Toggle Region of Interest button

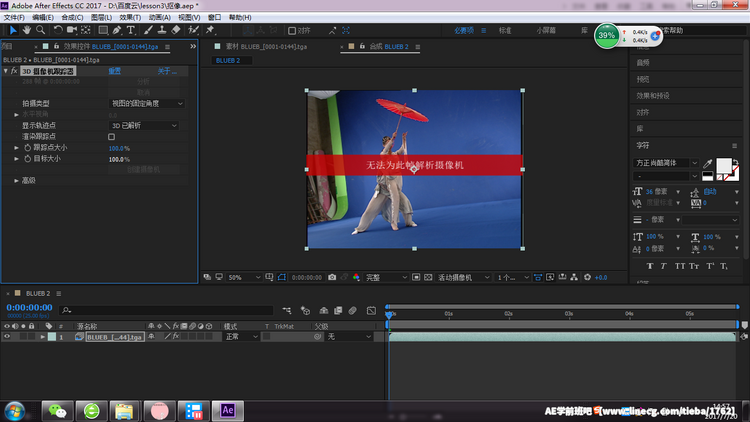tap(416, 278)
